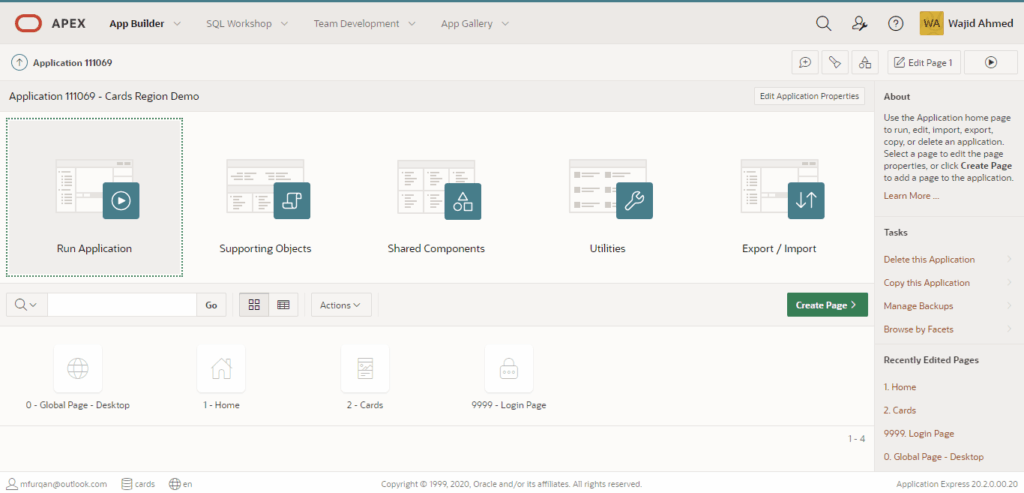Click the globe language icon beside en

click(x=174, y=484)
